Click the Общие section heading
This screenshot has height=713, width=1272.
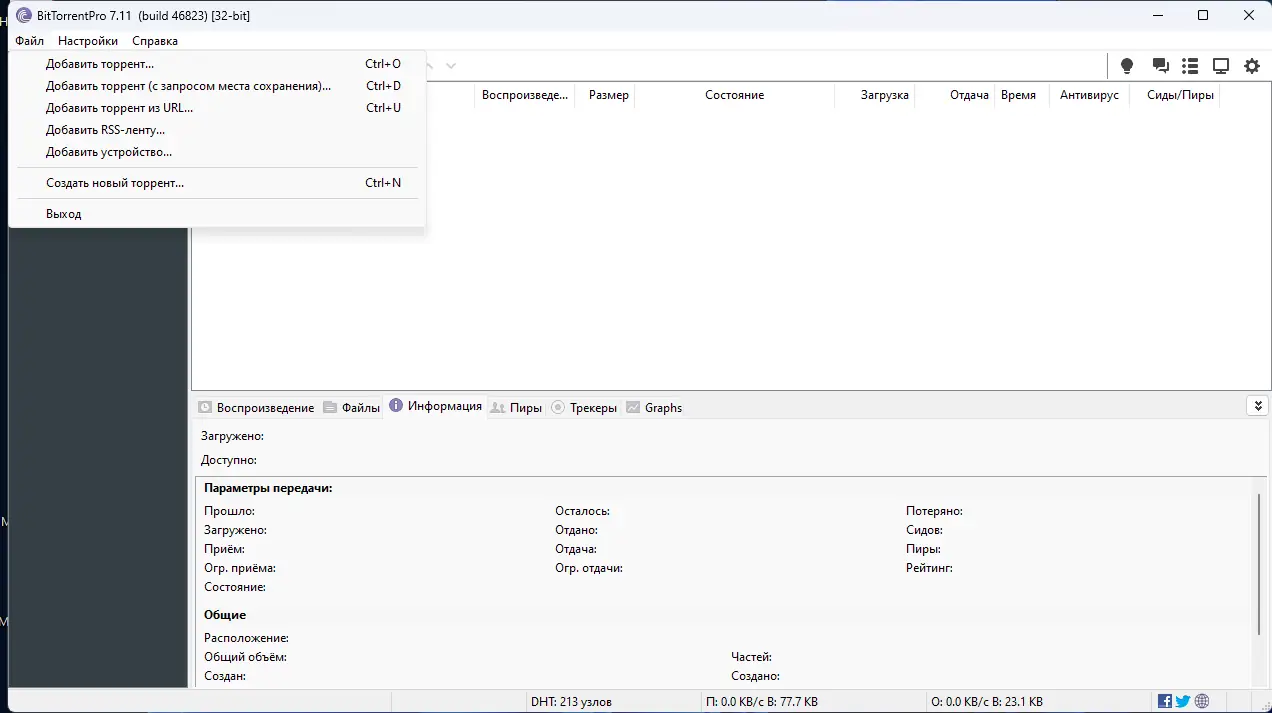pyautogui.click(x=225, y=615)
